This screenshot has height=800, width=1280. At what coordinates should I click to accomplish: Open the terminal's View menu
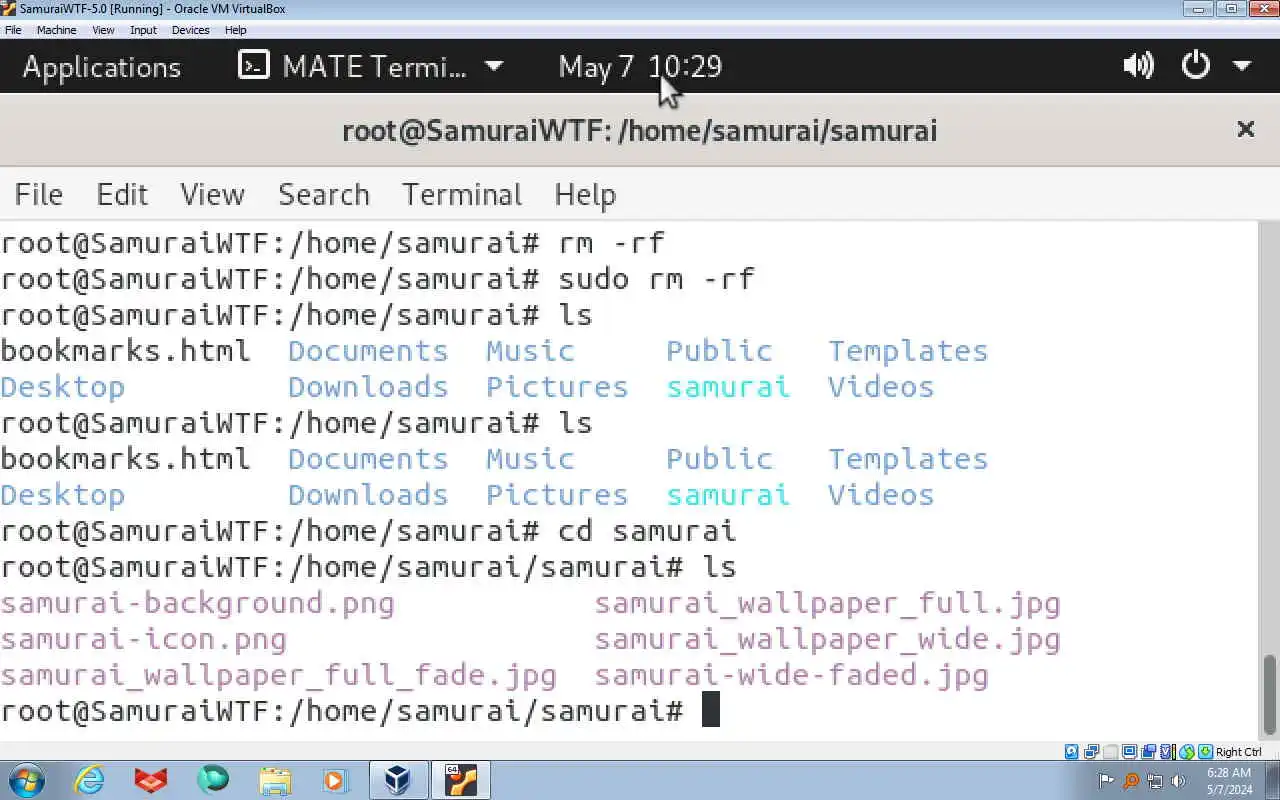pyautogui.click(x=212, y=194)
